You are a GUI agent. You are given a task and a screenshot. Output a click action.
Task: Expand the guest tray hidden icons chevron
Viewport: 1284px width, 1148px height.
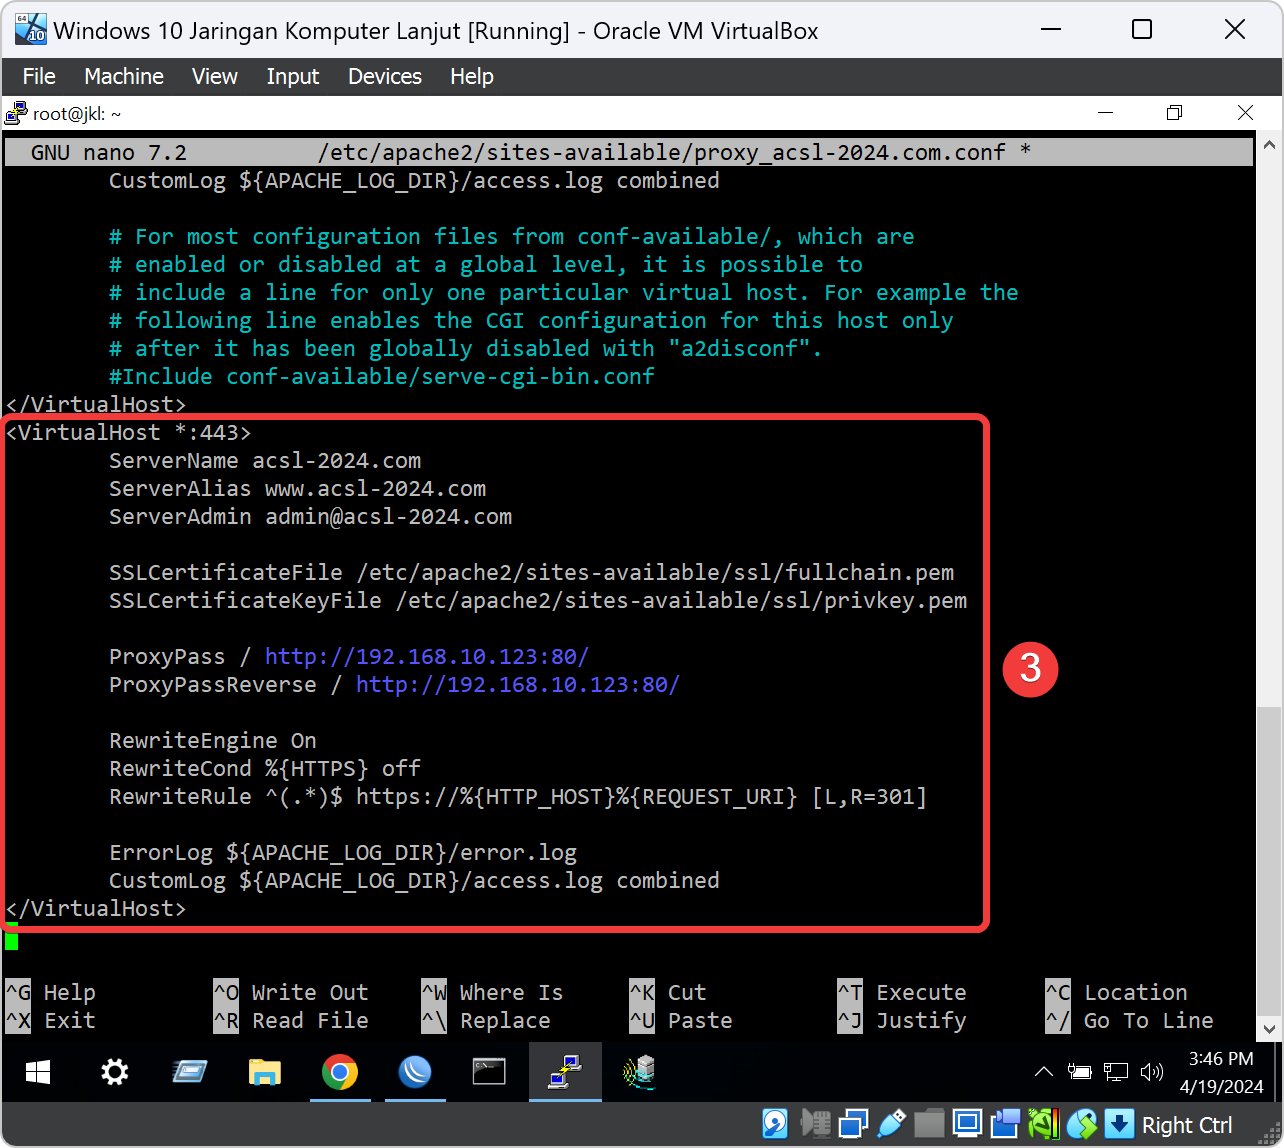pos(1043,1072)
